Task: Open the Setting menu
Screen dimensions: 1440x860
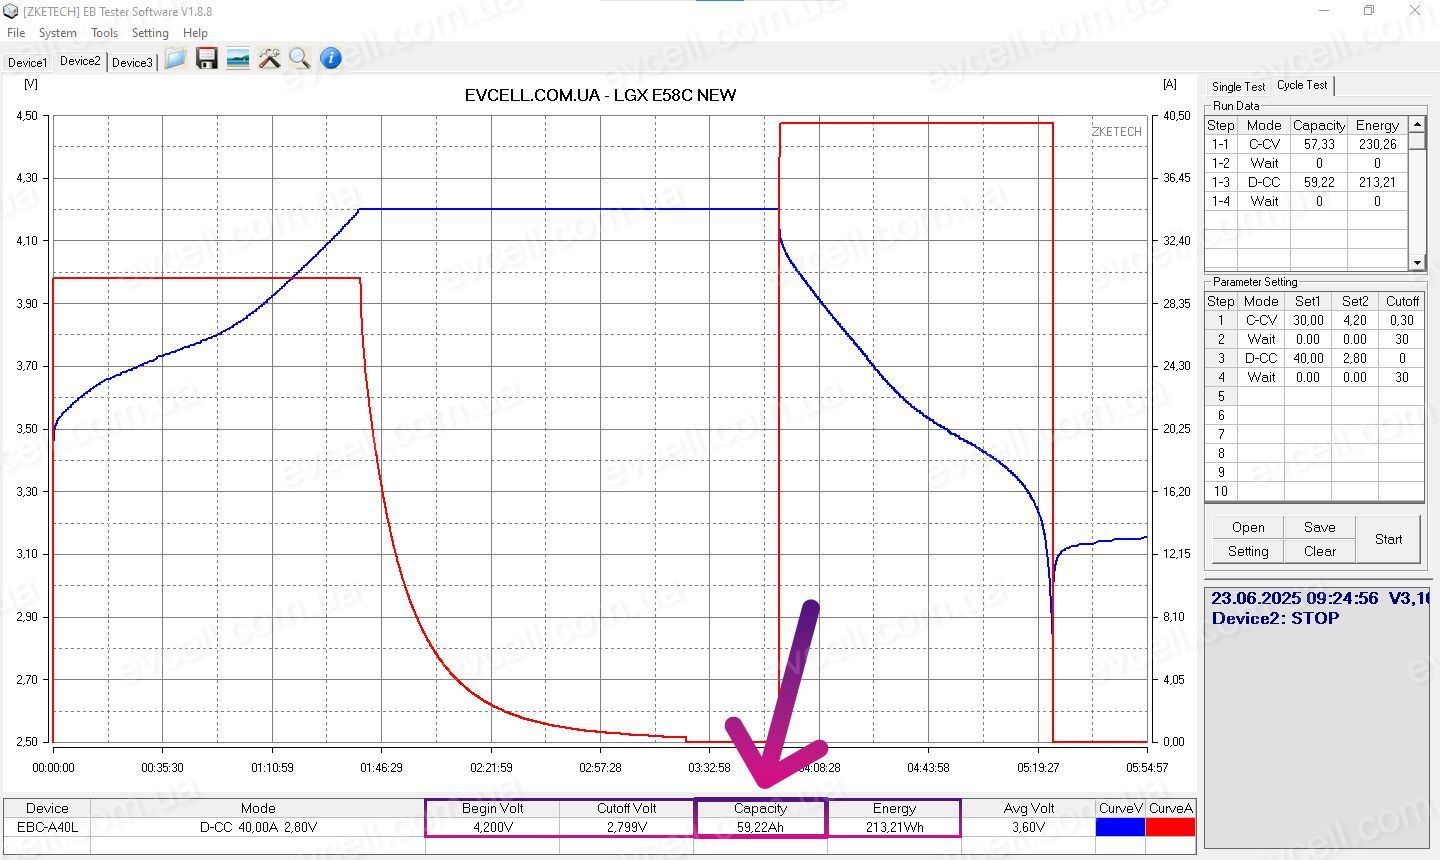Action: [x=150, y=33]
